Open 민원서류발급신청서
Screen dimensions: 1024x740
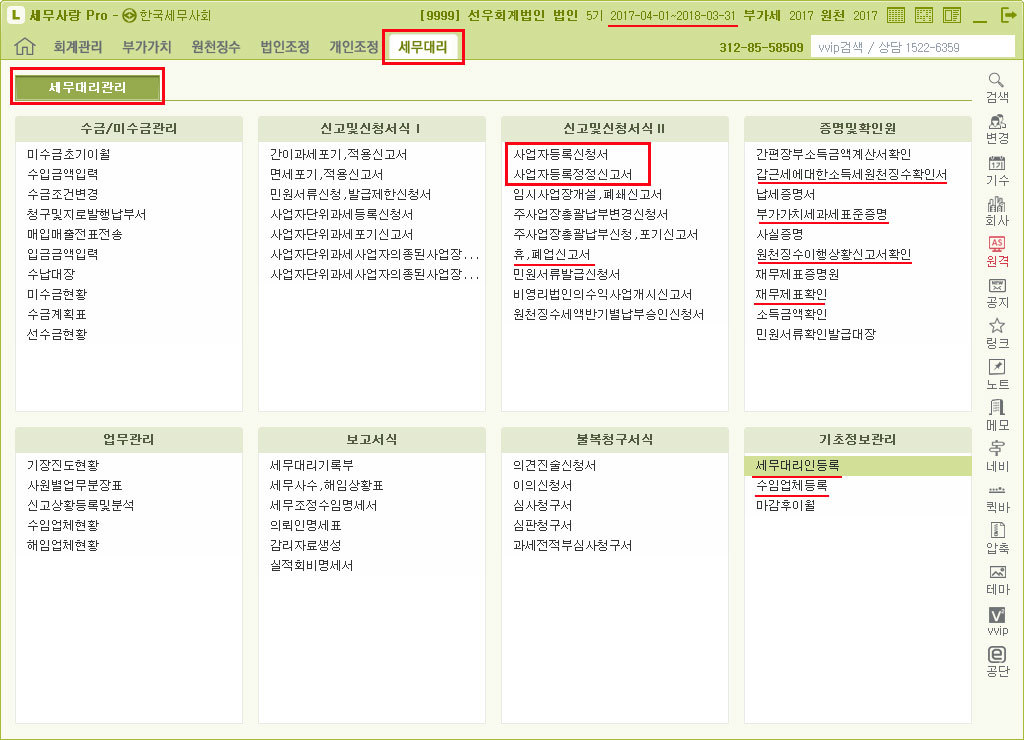pyautogui.click(x=567, y=274)
